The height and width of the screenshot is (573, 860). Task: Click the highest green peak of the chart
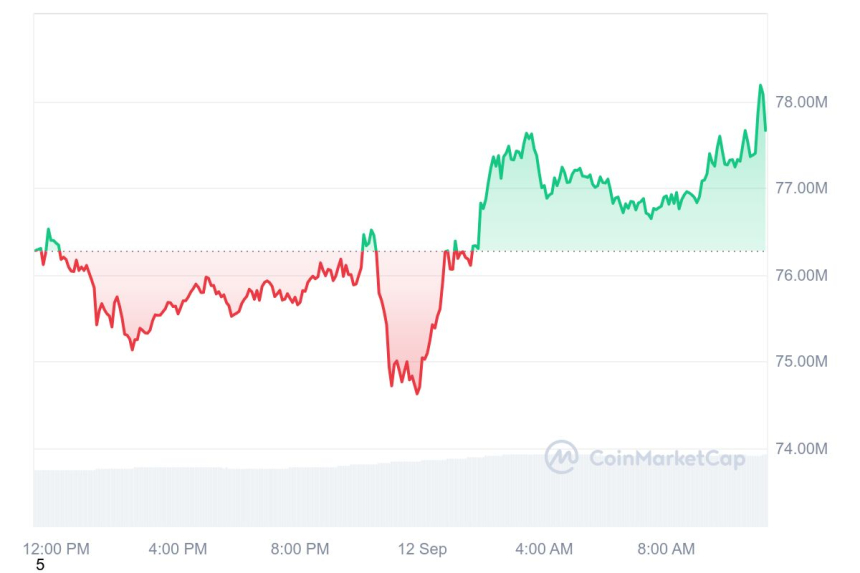[761, 86]
